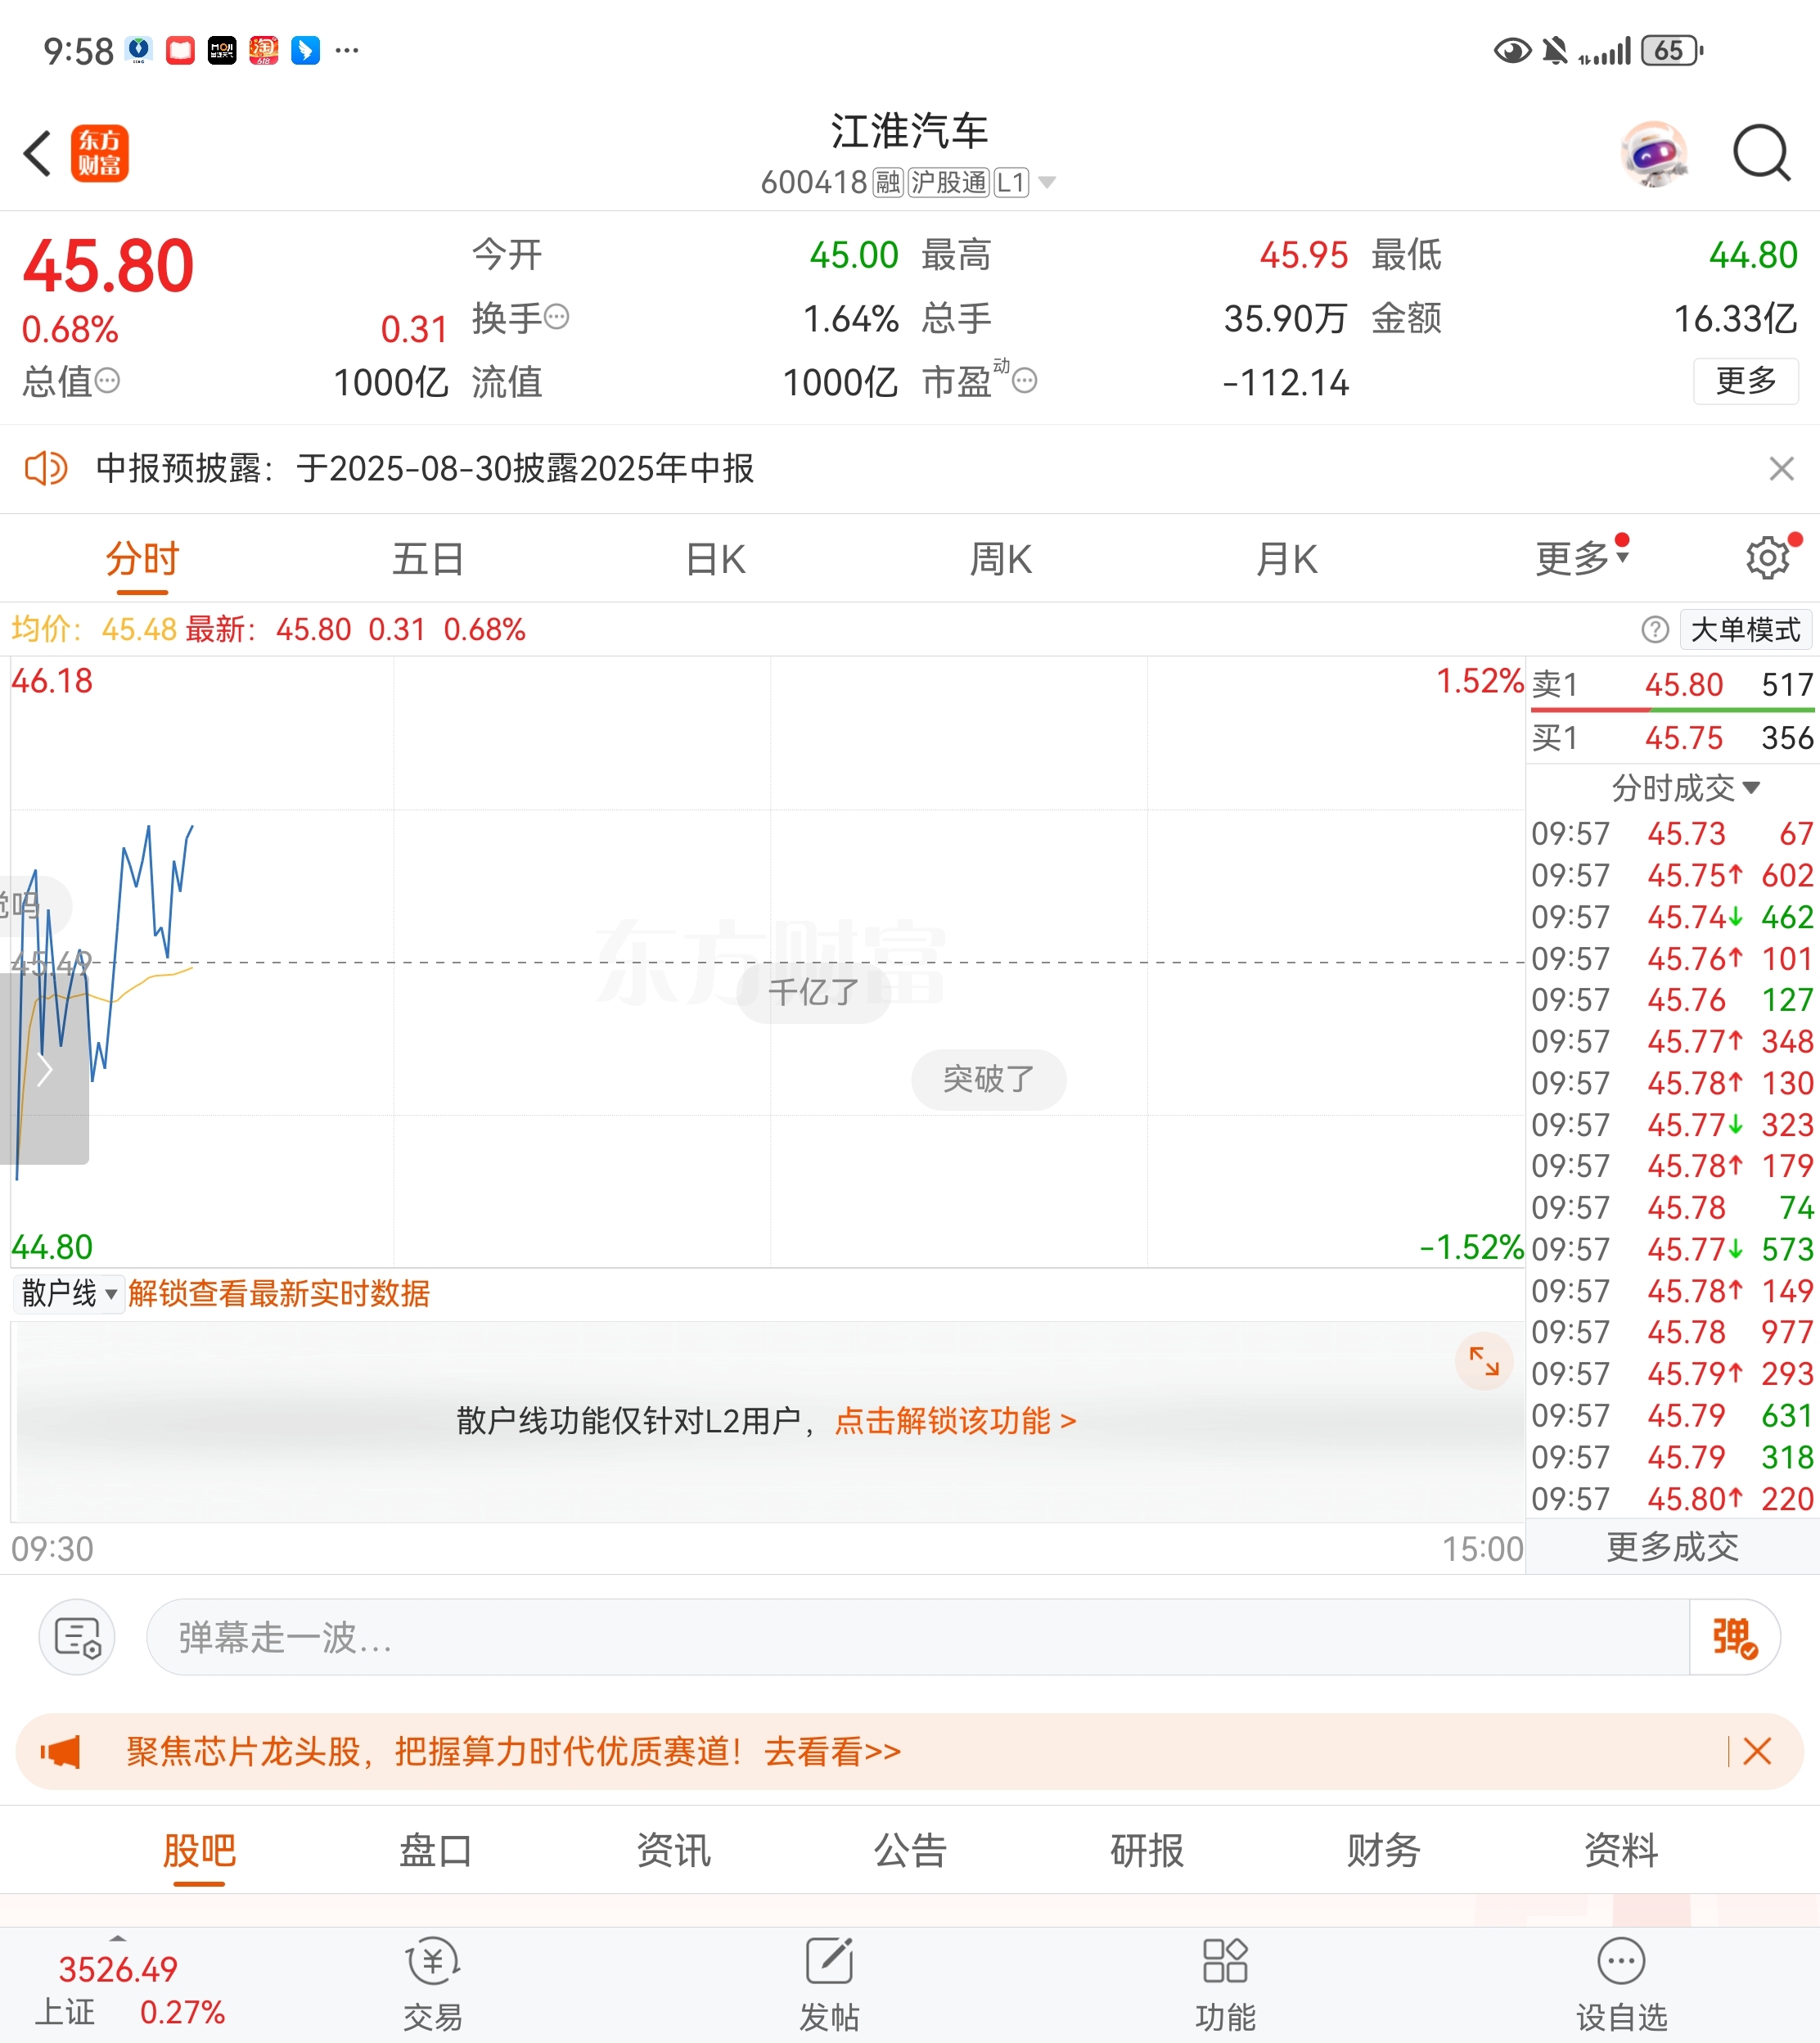Switch to the 五日 tab
Viewport: 1820px width, 2043px height.
click(428, 558)
